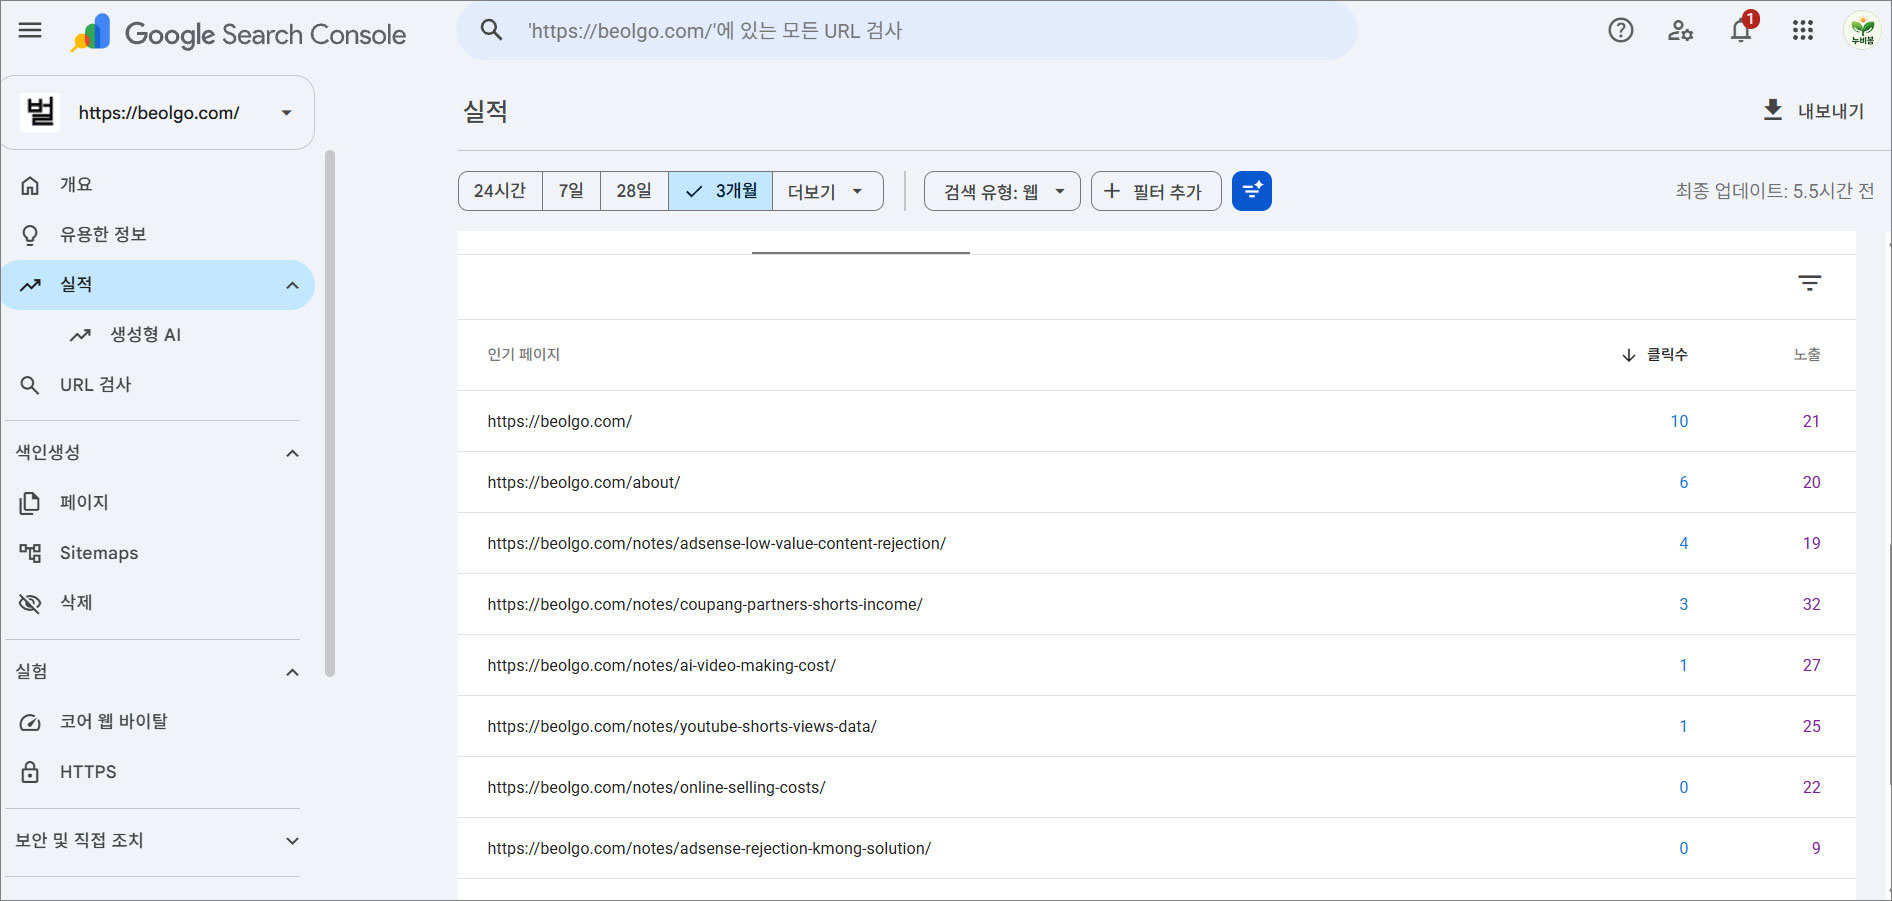Click the coupang-partners-shorts-income page row

pos(1156,604)
